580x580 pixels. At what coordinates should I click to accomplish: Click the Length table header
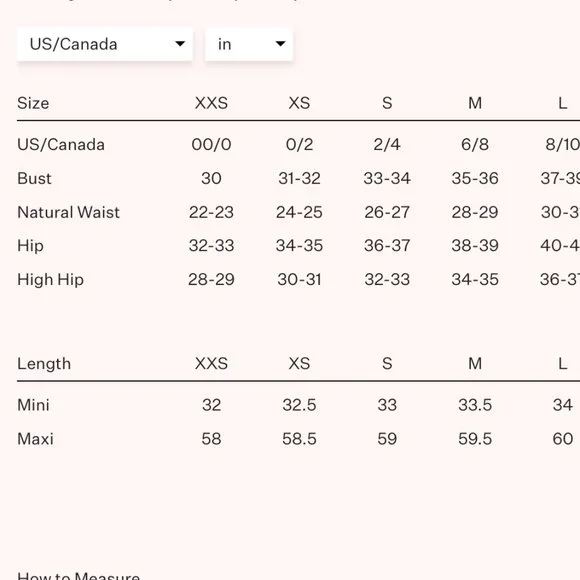coord(44,364)
